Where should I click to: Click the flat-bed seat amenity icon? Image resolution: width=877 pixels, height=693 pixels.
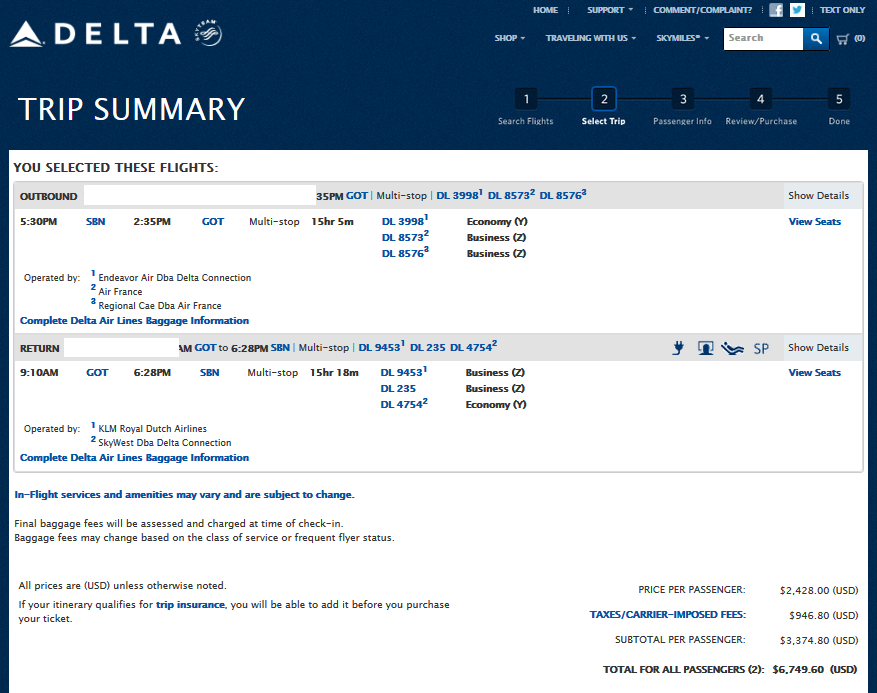tap(732, 348)
